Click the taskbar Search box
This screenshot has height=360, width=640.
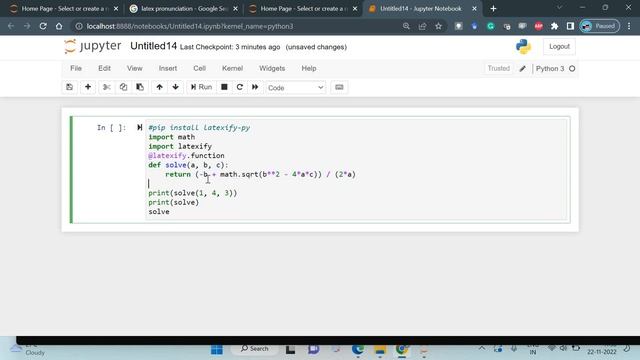[255, 349]
